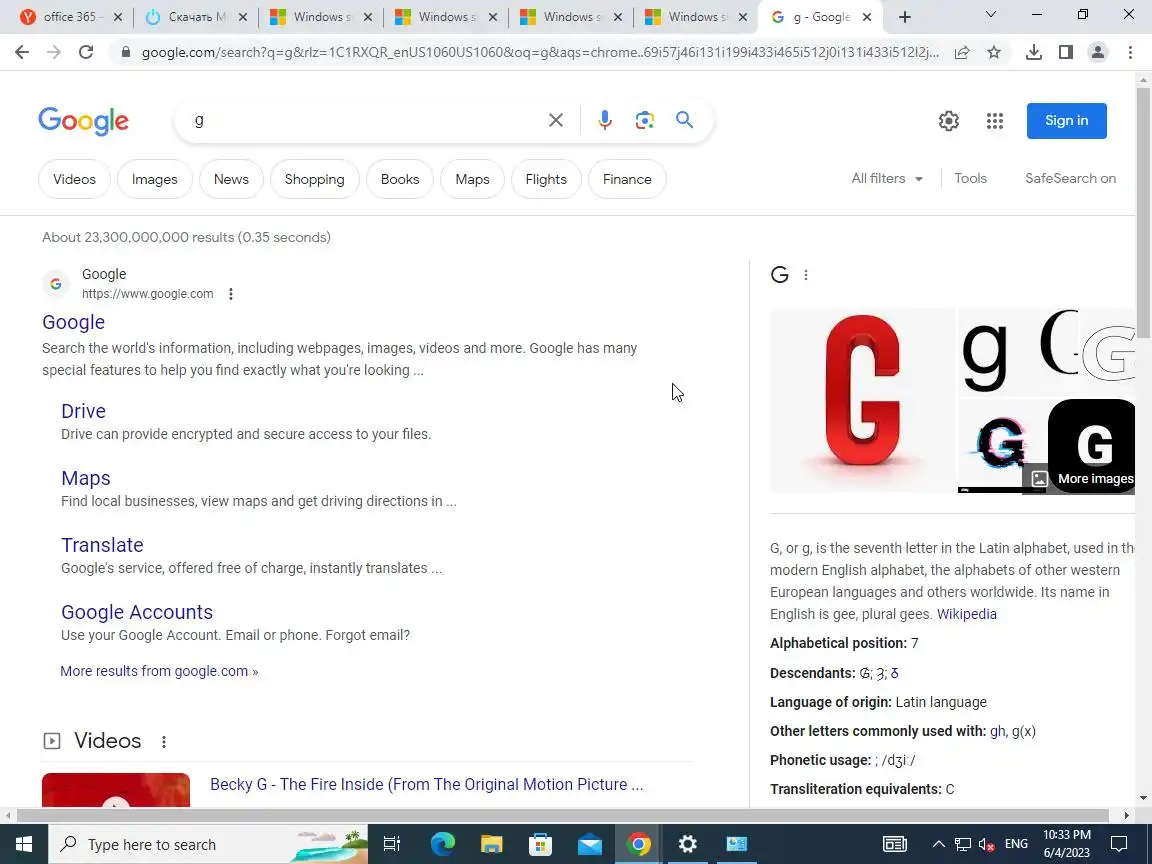
Task: Filter results by Videos
Action: point(74,179)
